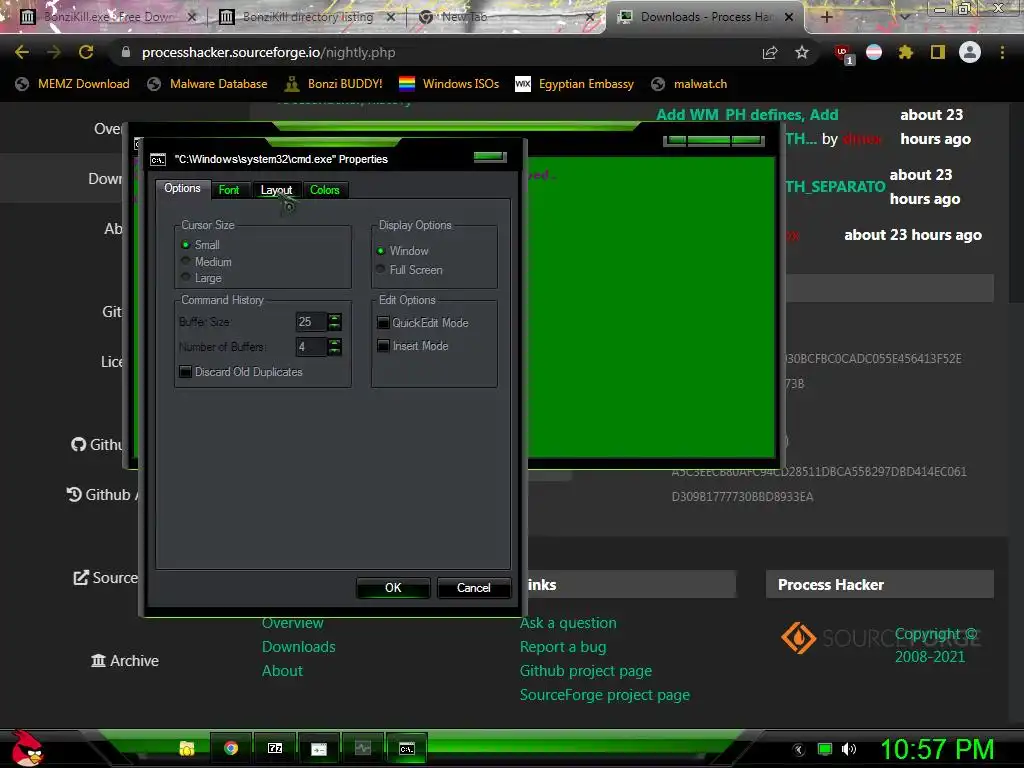Follow the Ask a question link

pyautogui.click(x=568, y=623)
